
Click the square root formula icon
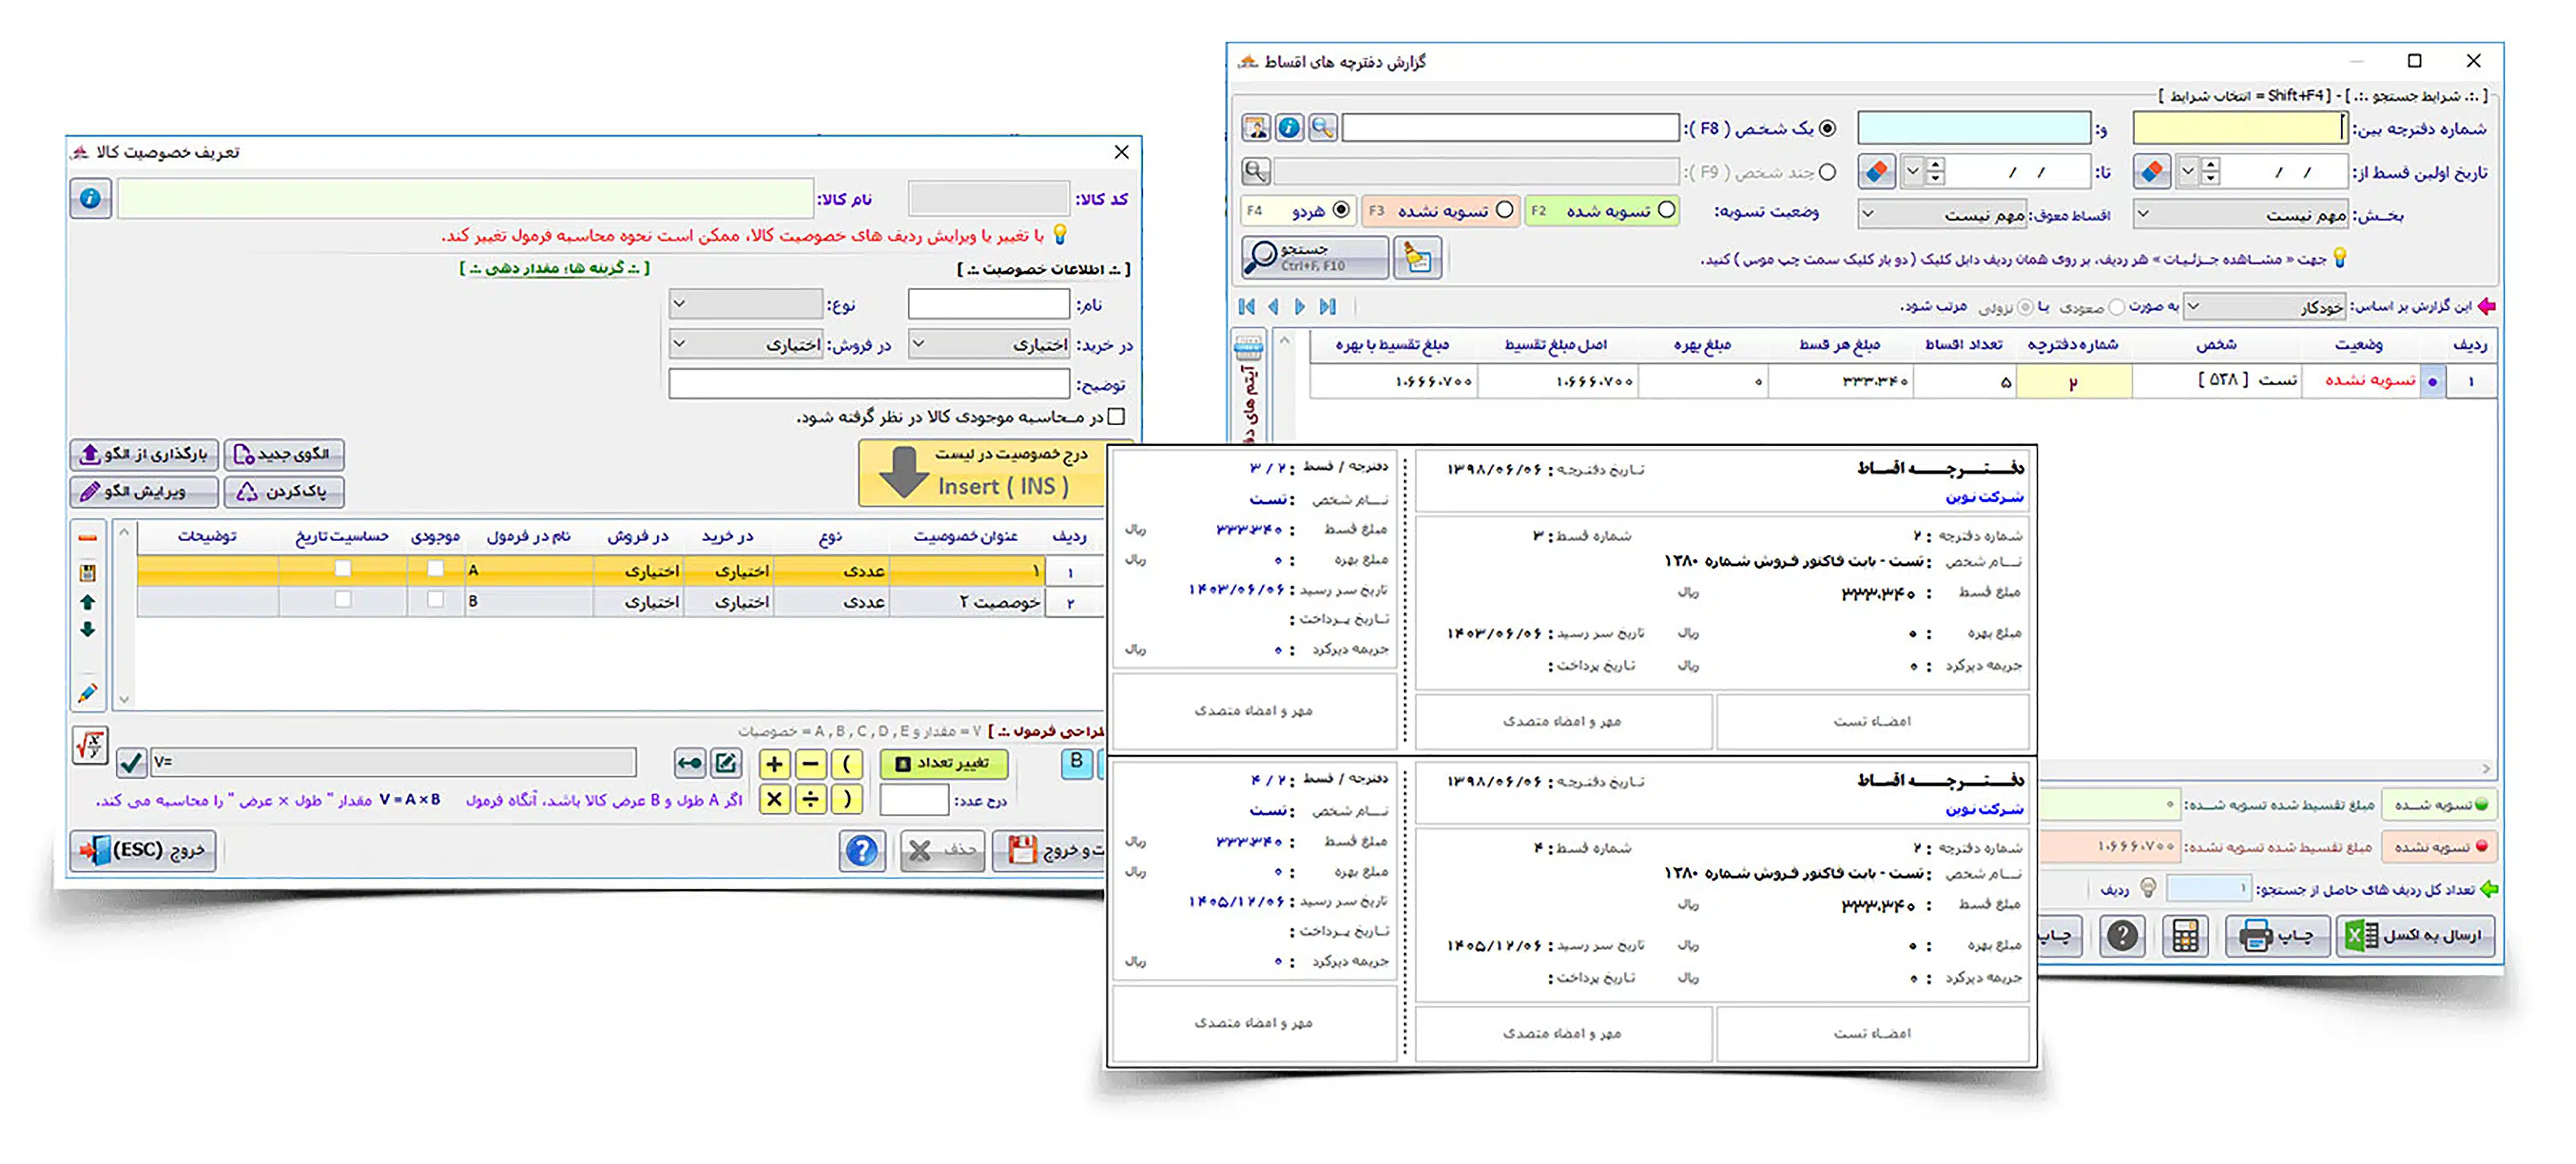tap(90, 745)
